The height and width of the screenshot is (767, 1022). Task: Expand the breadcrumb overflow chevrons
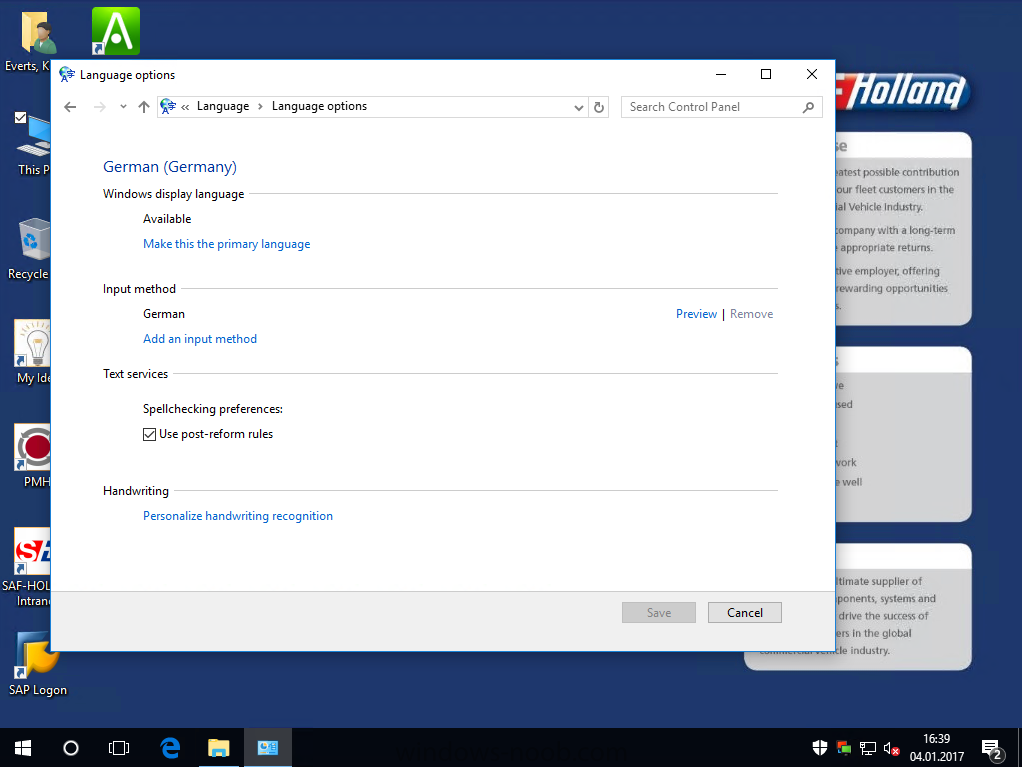coord(185,107)
